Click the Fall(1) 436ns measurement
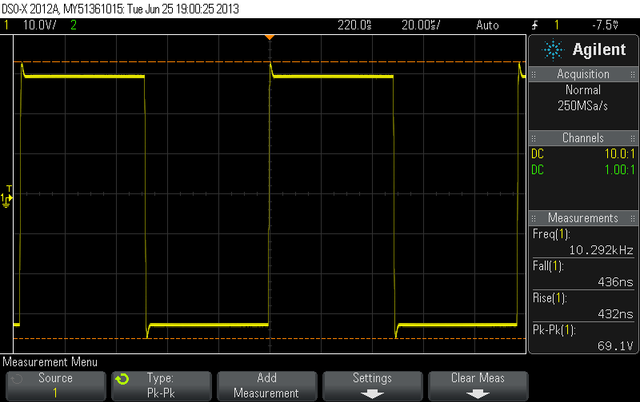 click(x=583, y=274)
